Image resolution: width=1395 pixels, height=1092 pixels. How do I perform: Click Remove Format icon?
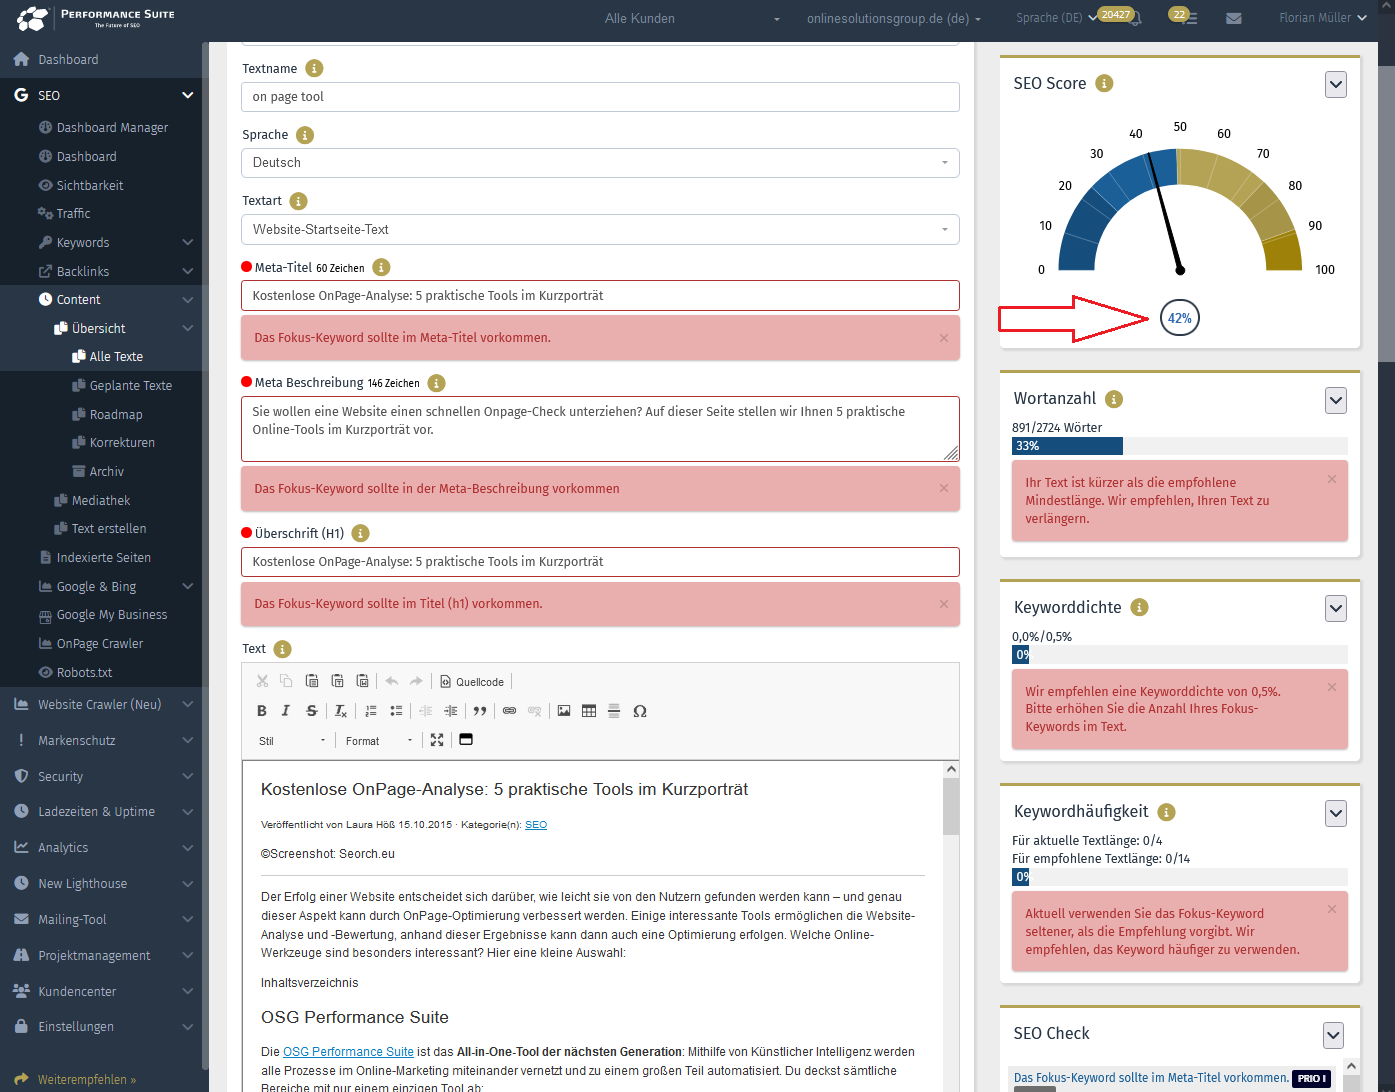tap(340, 711)
